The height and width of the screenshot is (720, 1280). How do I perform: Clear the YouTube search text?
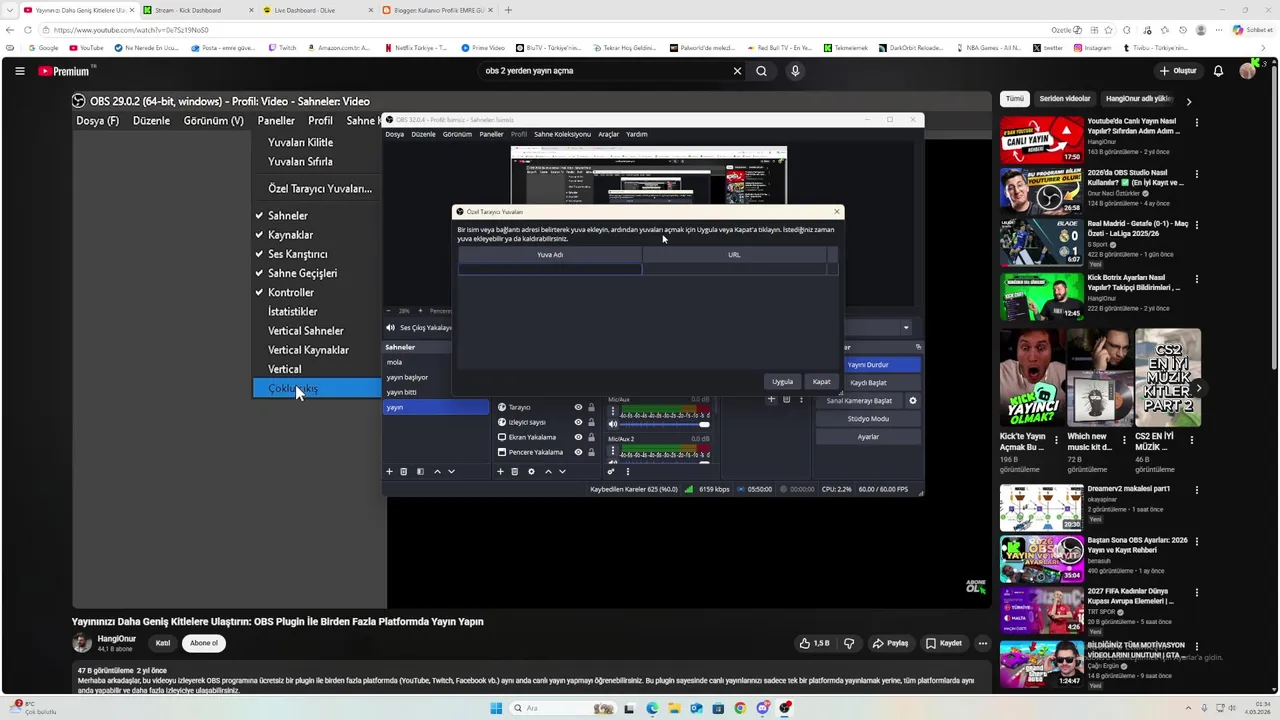coord(737,71)
